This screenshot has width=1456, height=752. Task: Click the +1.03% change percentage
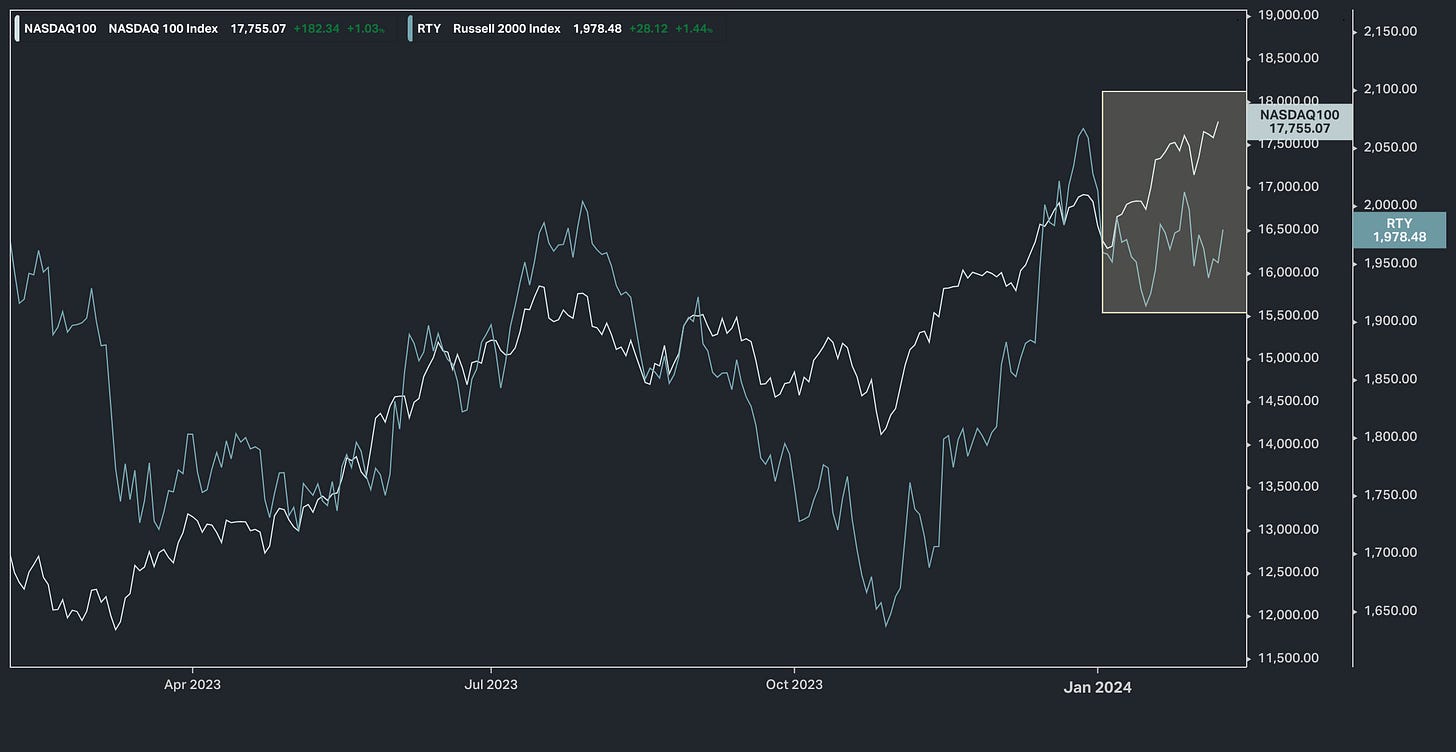pos(366,29)
